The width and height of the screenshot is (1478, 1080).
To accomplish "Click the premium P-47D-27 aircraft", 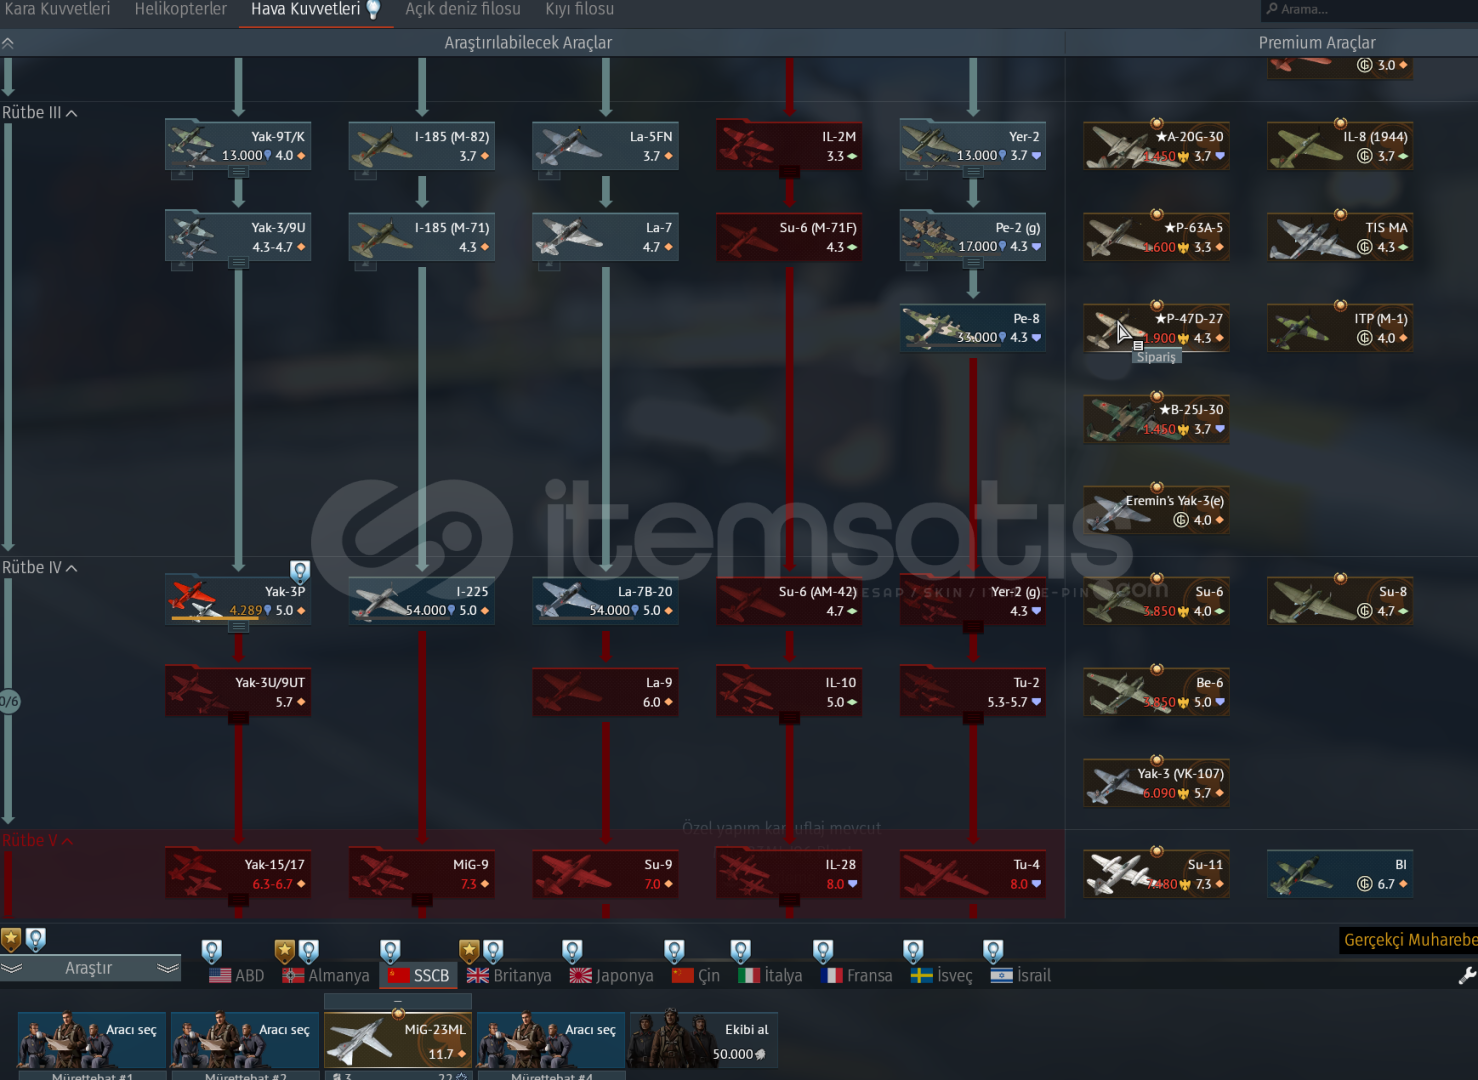I will tap(1157, 327).
